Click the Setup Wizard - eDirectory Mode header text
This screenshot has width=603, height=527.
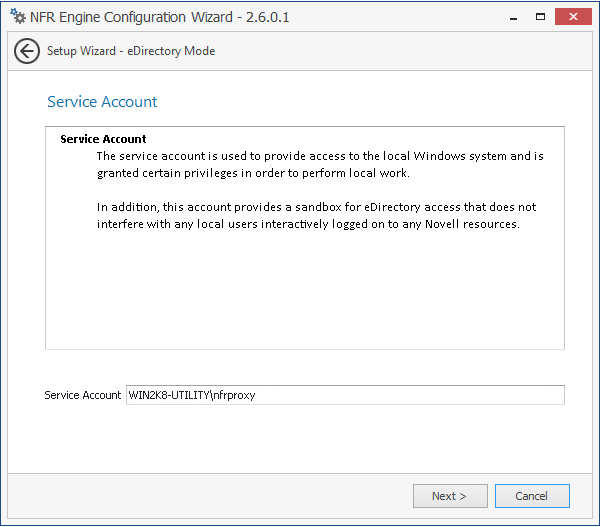[x=131, y=51]
